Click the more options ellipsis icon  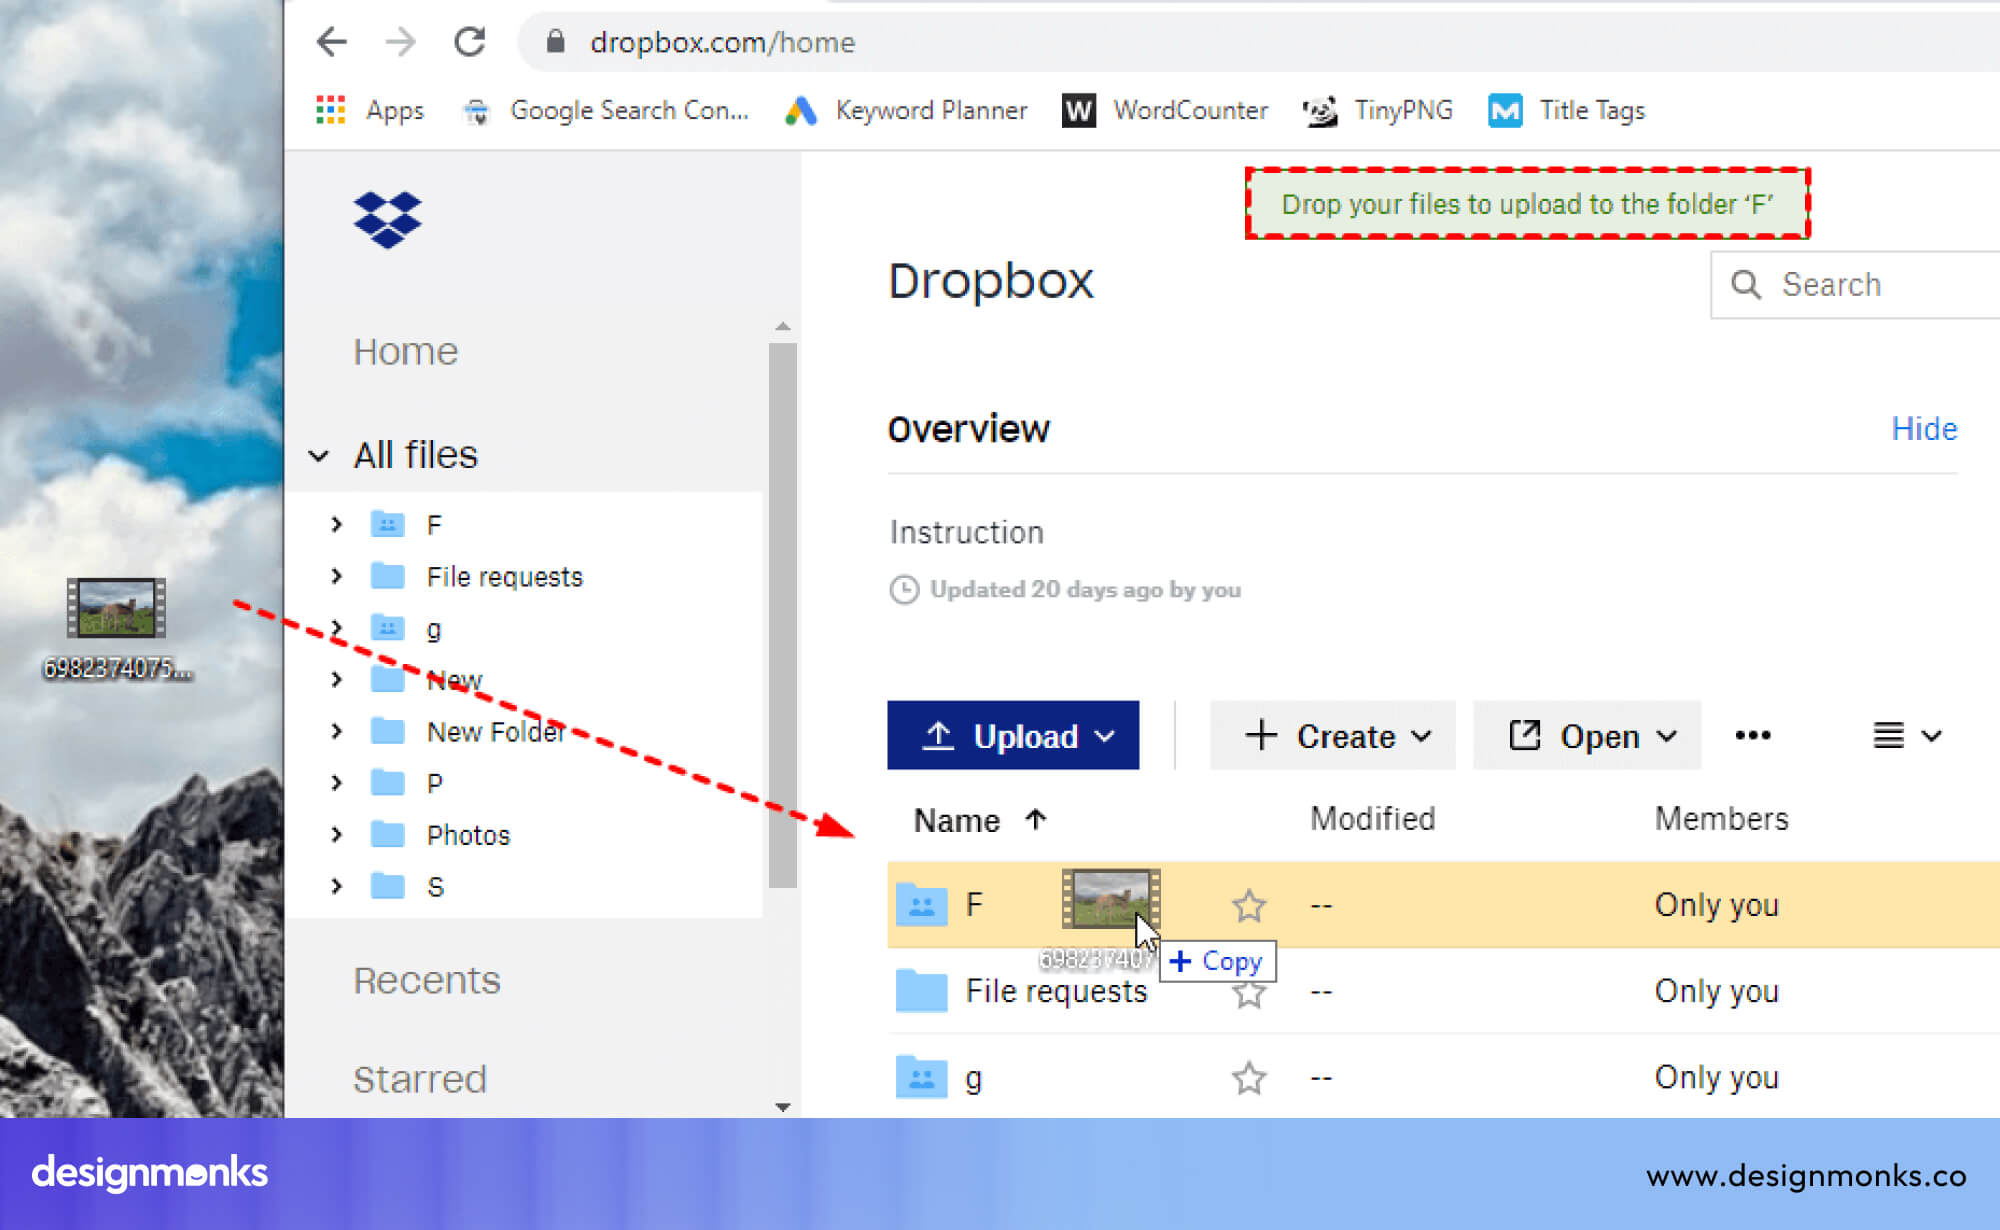[x=1753, y=735]
